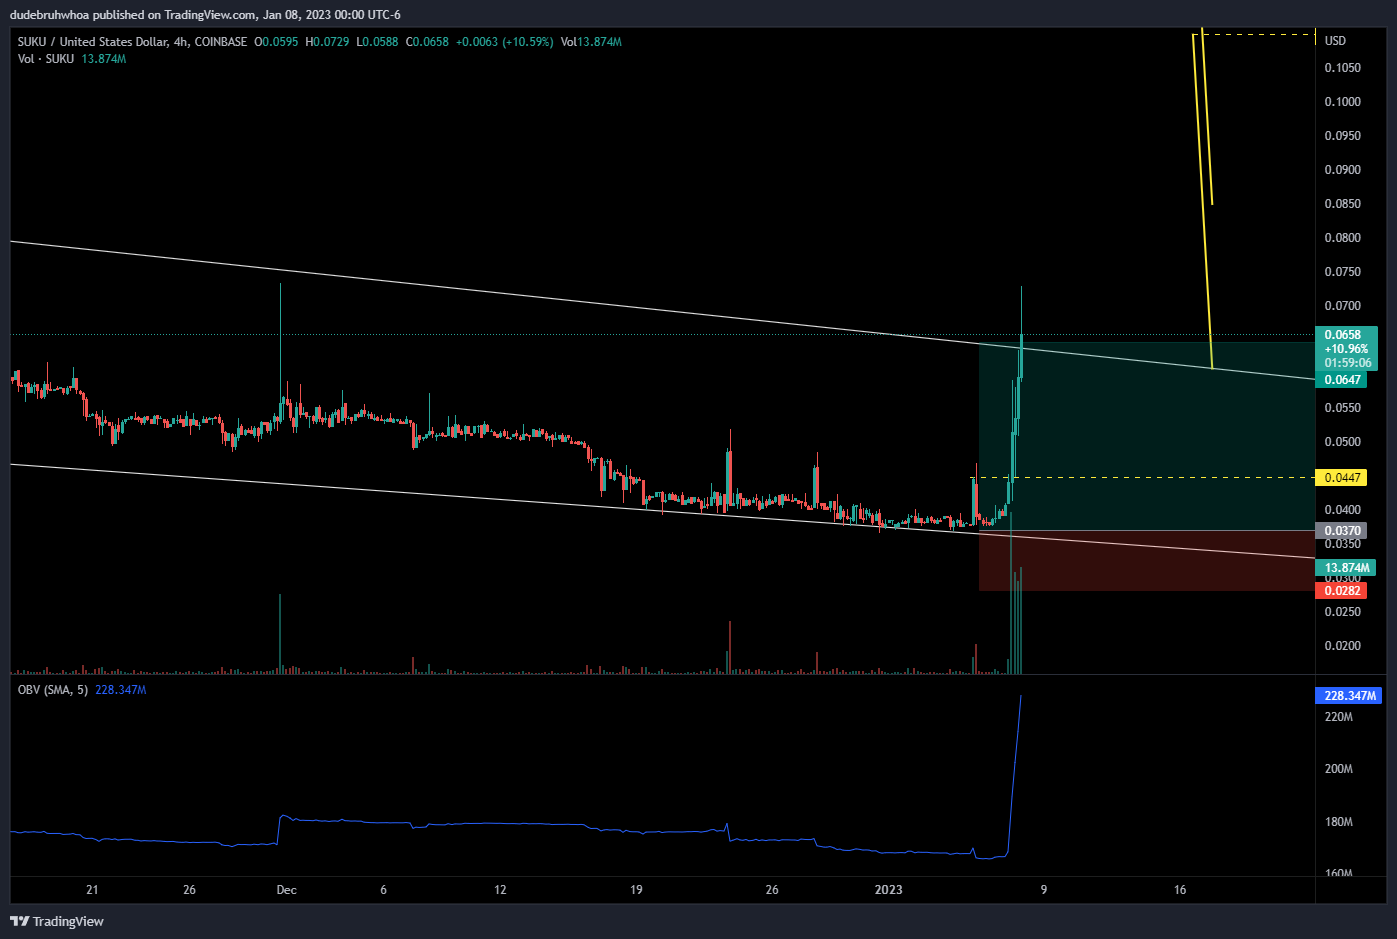Select the yellow projection trend line
Viewport: 1397px width, 939px height.
click(x=1203, y=200)
